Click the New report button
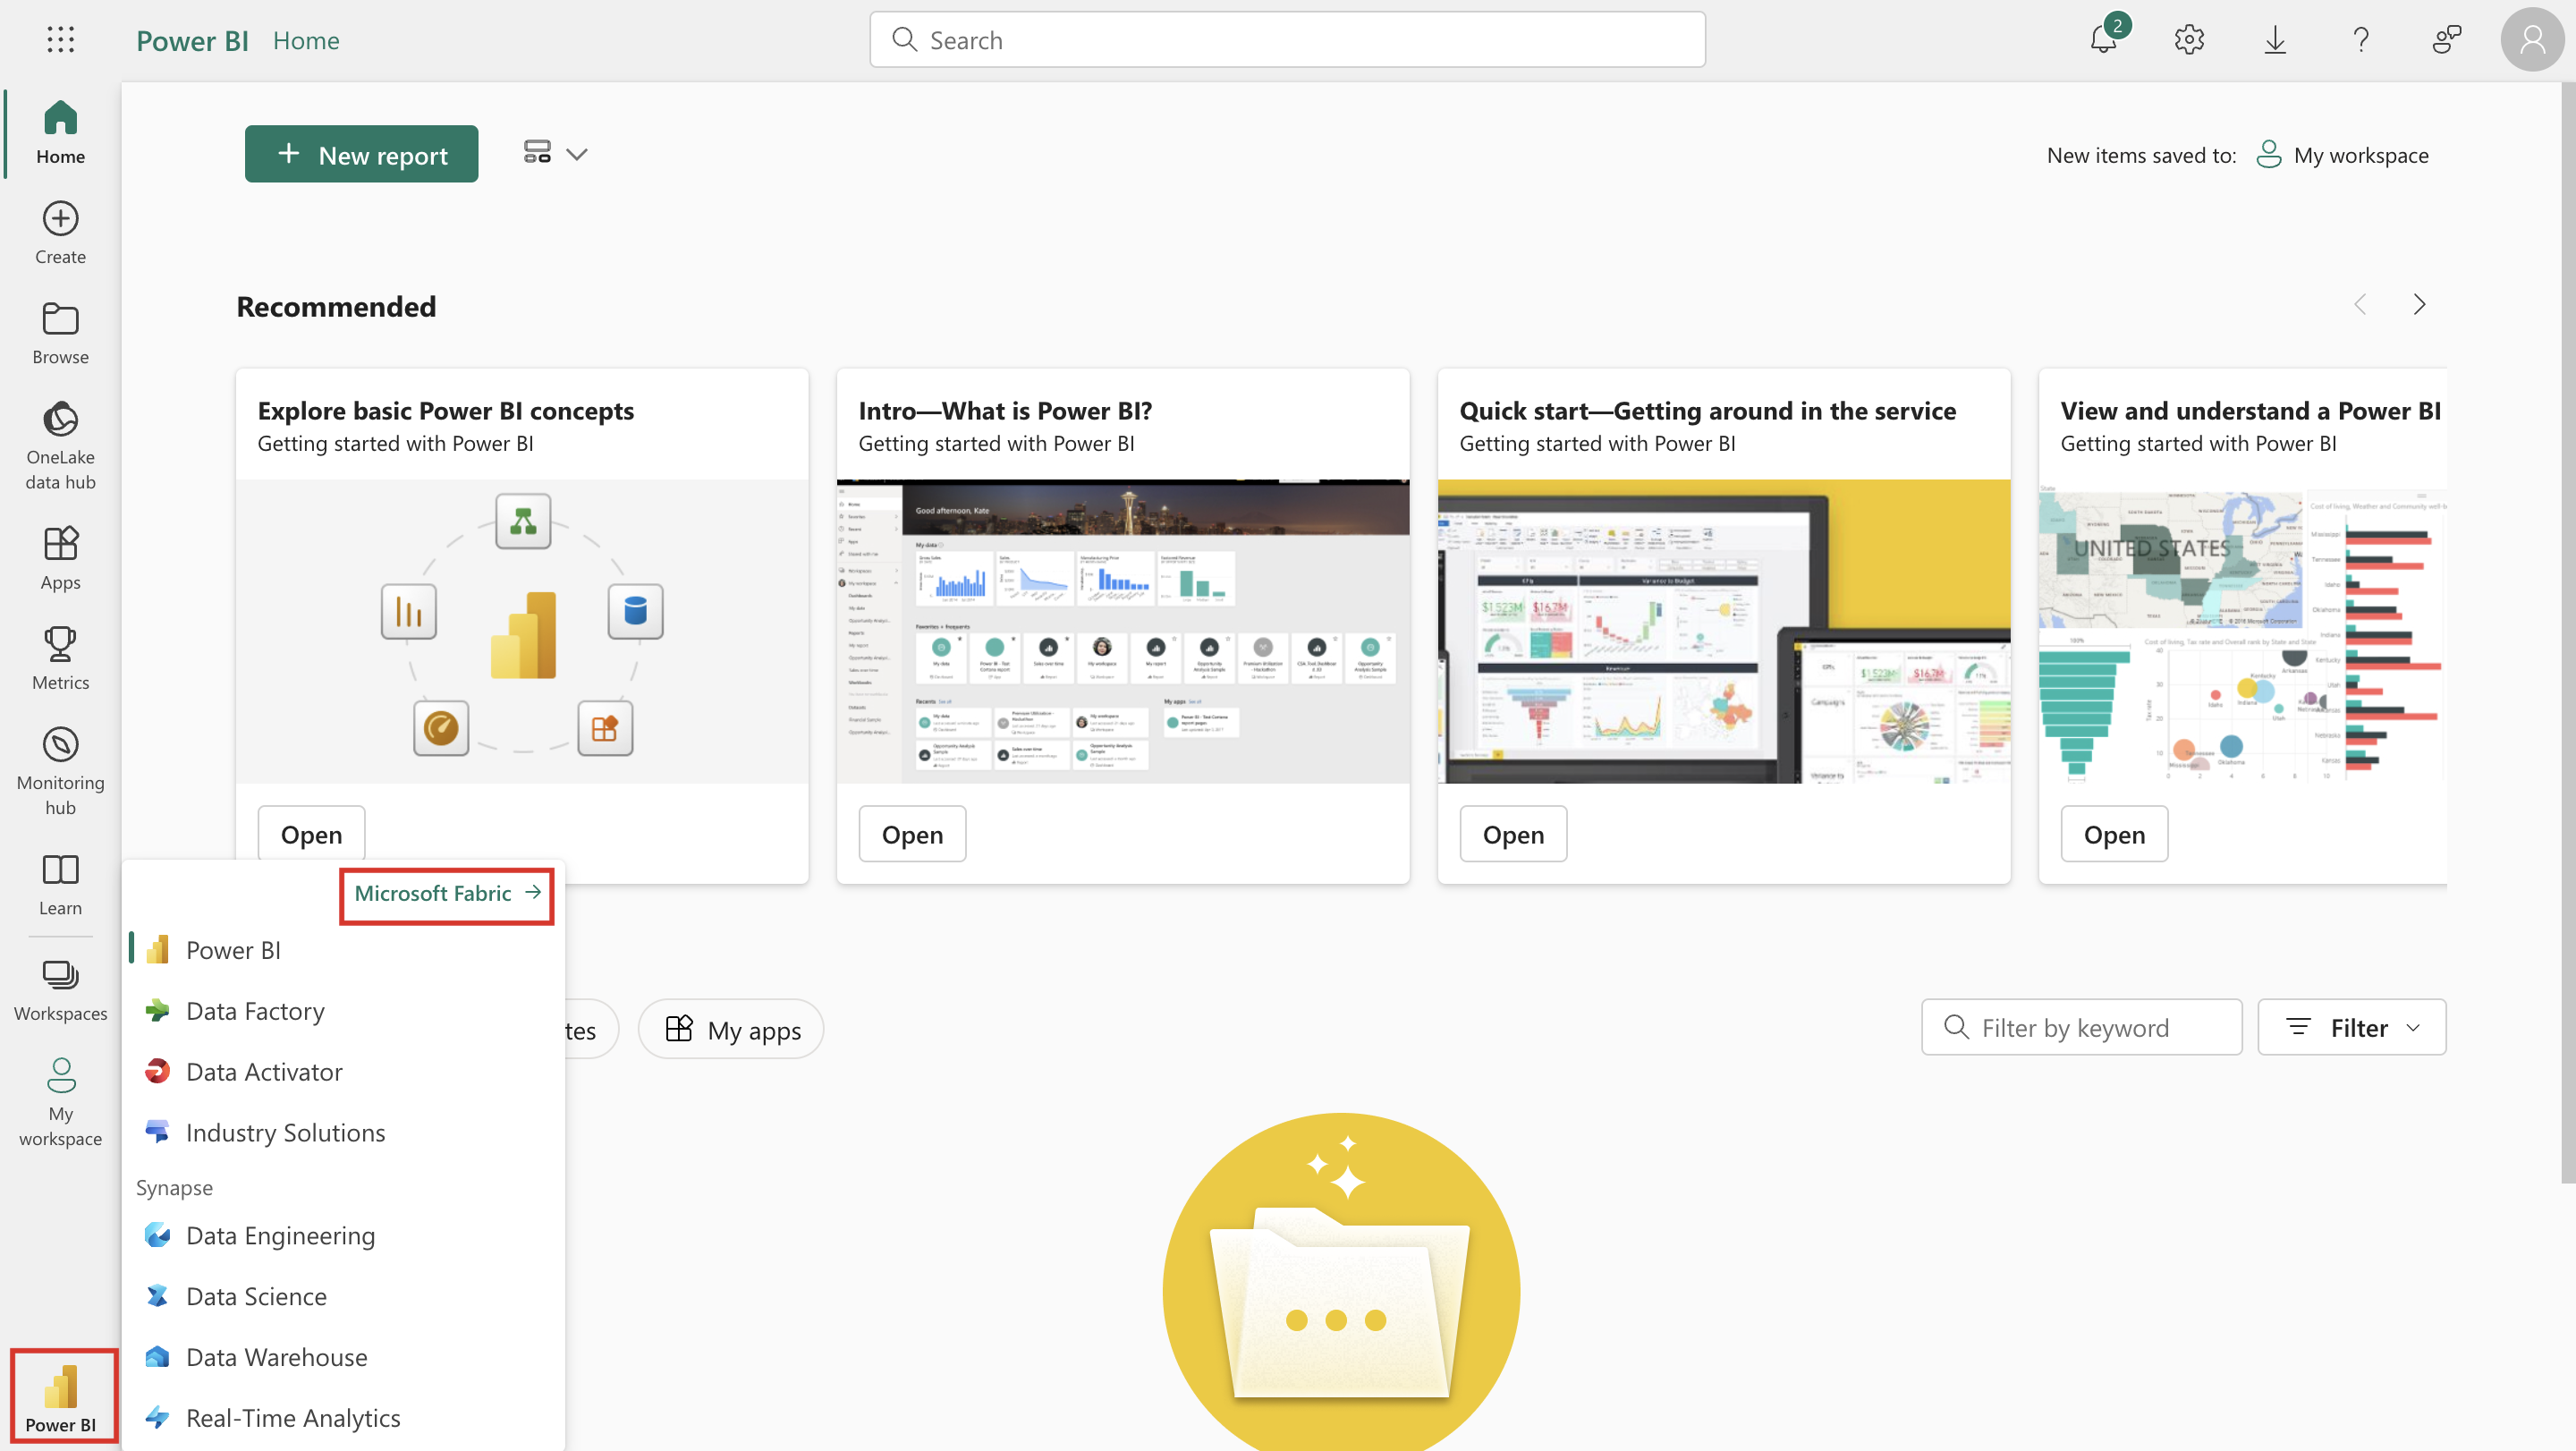This screenshot has height=1451, width=2576. [x=361, y=154]
